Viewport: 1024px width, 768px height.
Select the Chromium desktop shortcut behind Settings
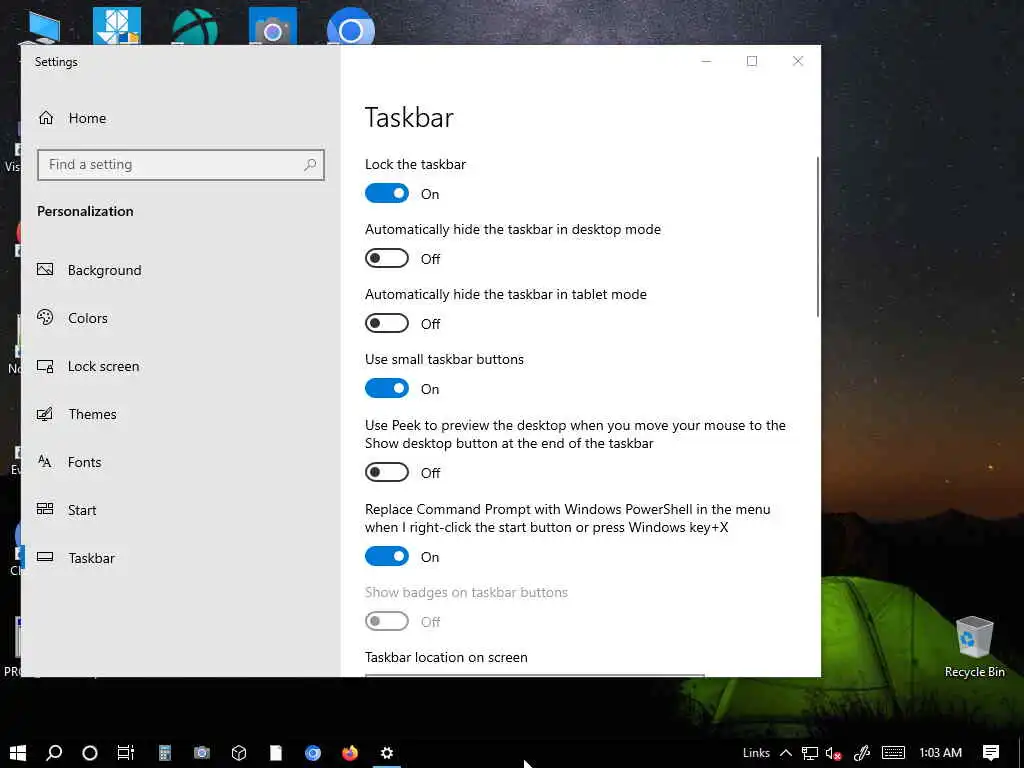click(351, 27)
